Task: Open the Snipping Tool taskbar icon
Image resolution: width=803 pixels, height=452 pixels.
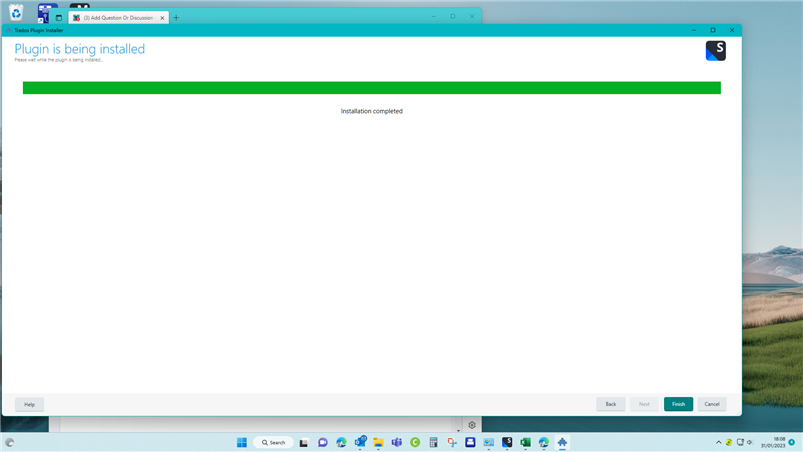Action: point(452,442)
